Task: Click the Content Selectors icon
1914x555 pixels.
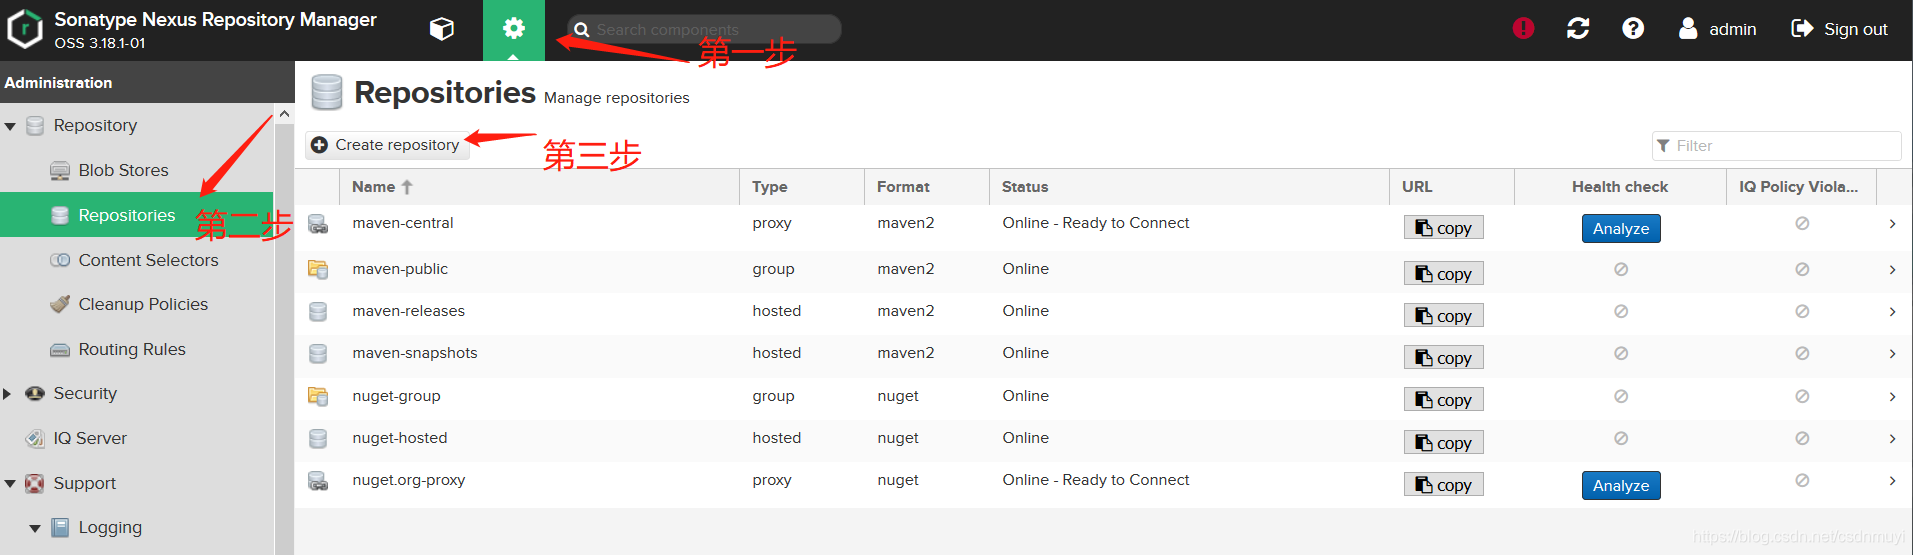Action: pos(60,260)
